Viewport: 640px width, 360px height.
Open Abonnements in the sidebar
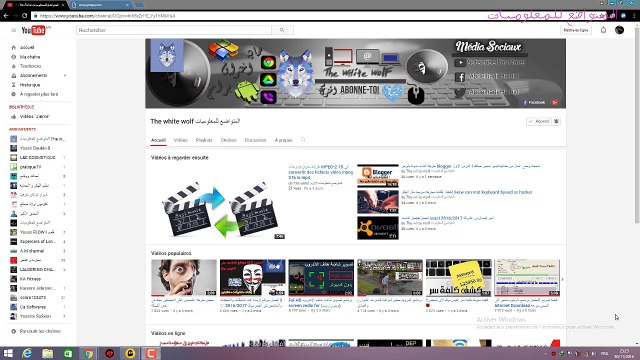click(33, 76)
